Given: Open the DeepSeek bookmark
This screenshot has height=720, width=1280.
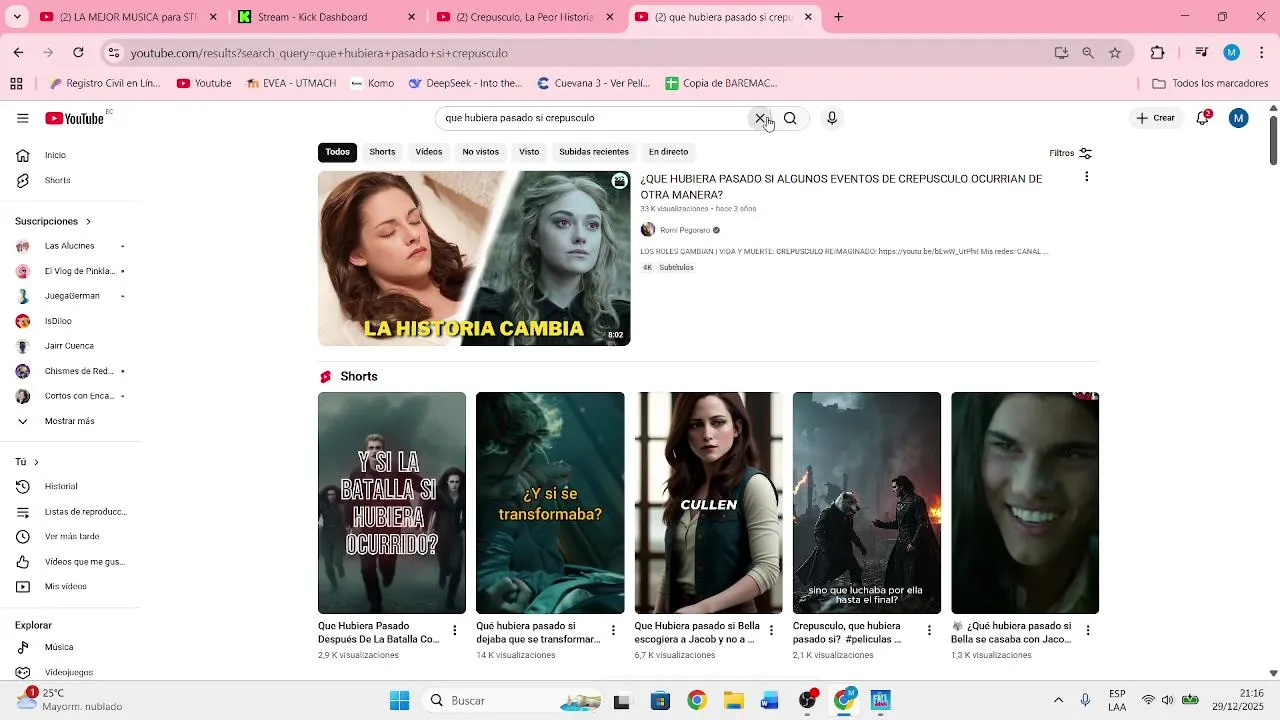Looking at the screenshot, I should click(465, 83).
